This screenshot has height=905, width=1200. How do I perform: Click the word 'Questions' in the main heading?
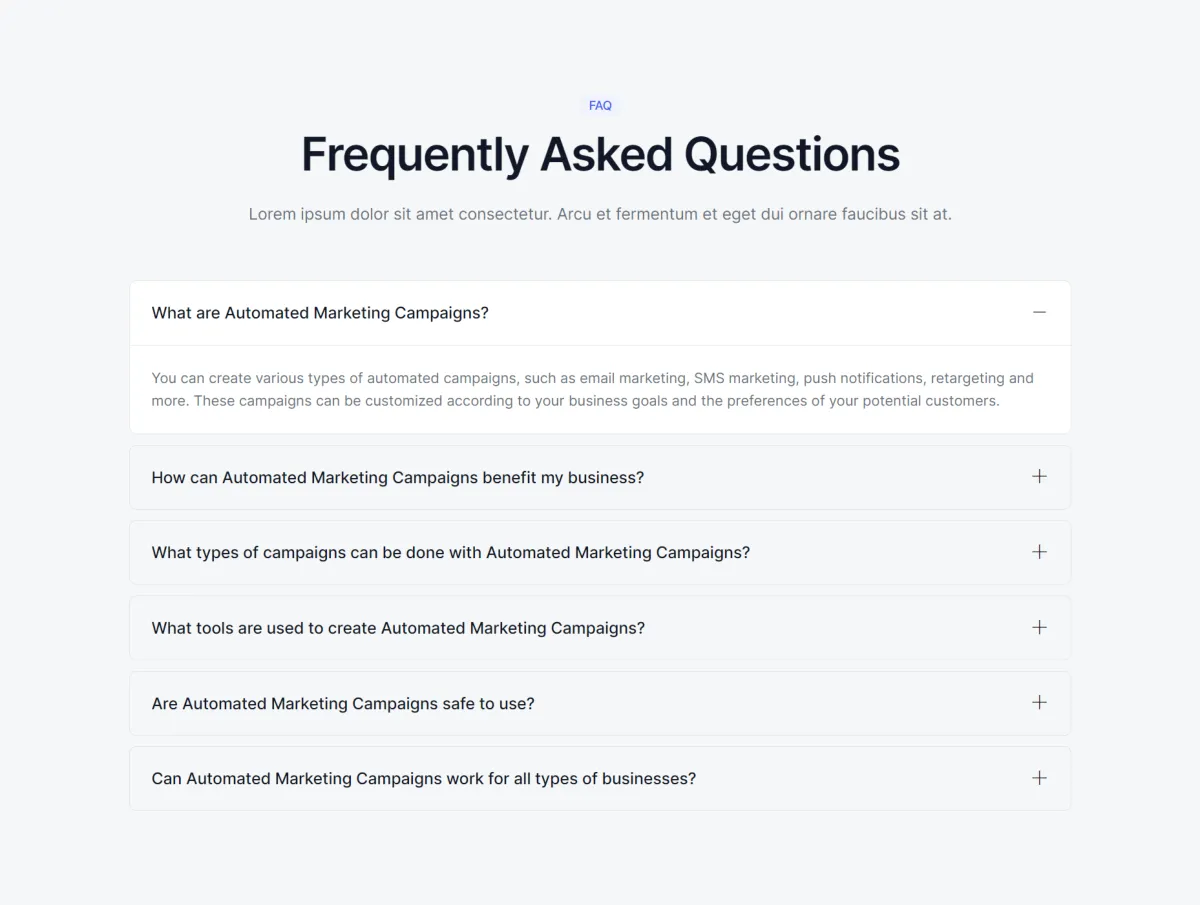pyautogui.click(x=792, y=155)
